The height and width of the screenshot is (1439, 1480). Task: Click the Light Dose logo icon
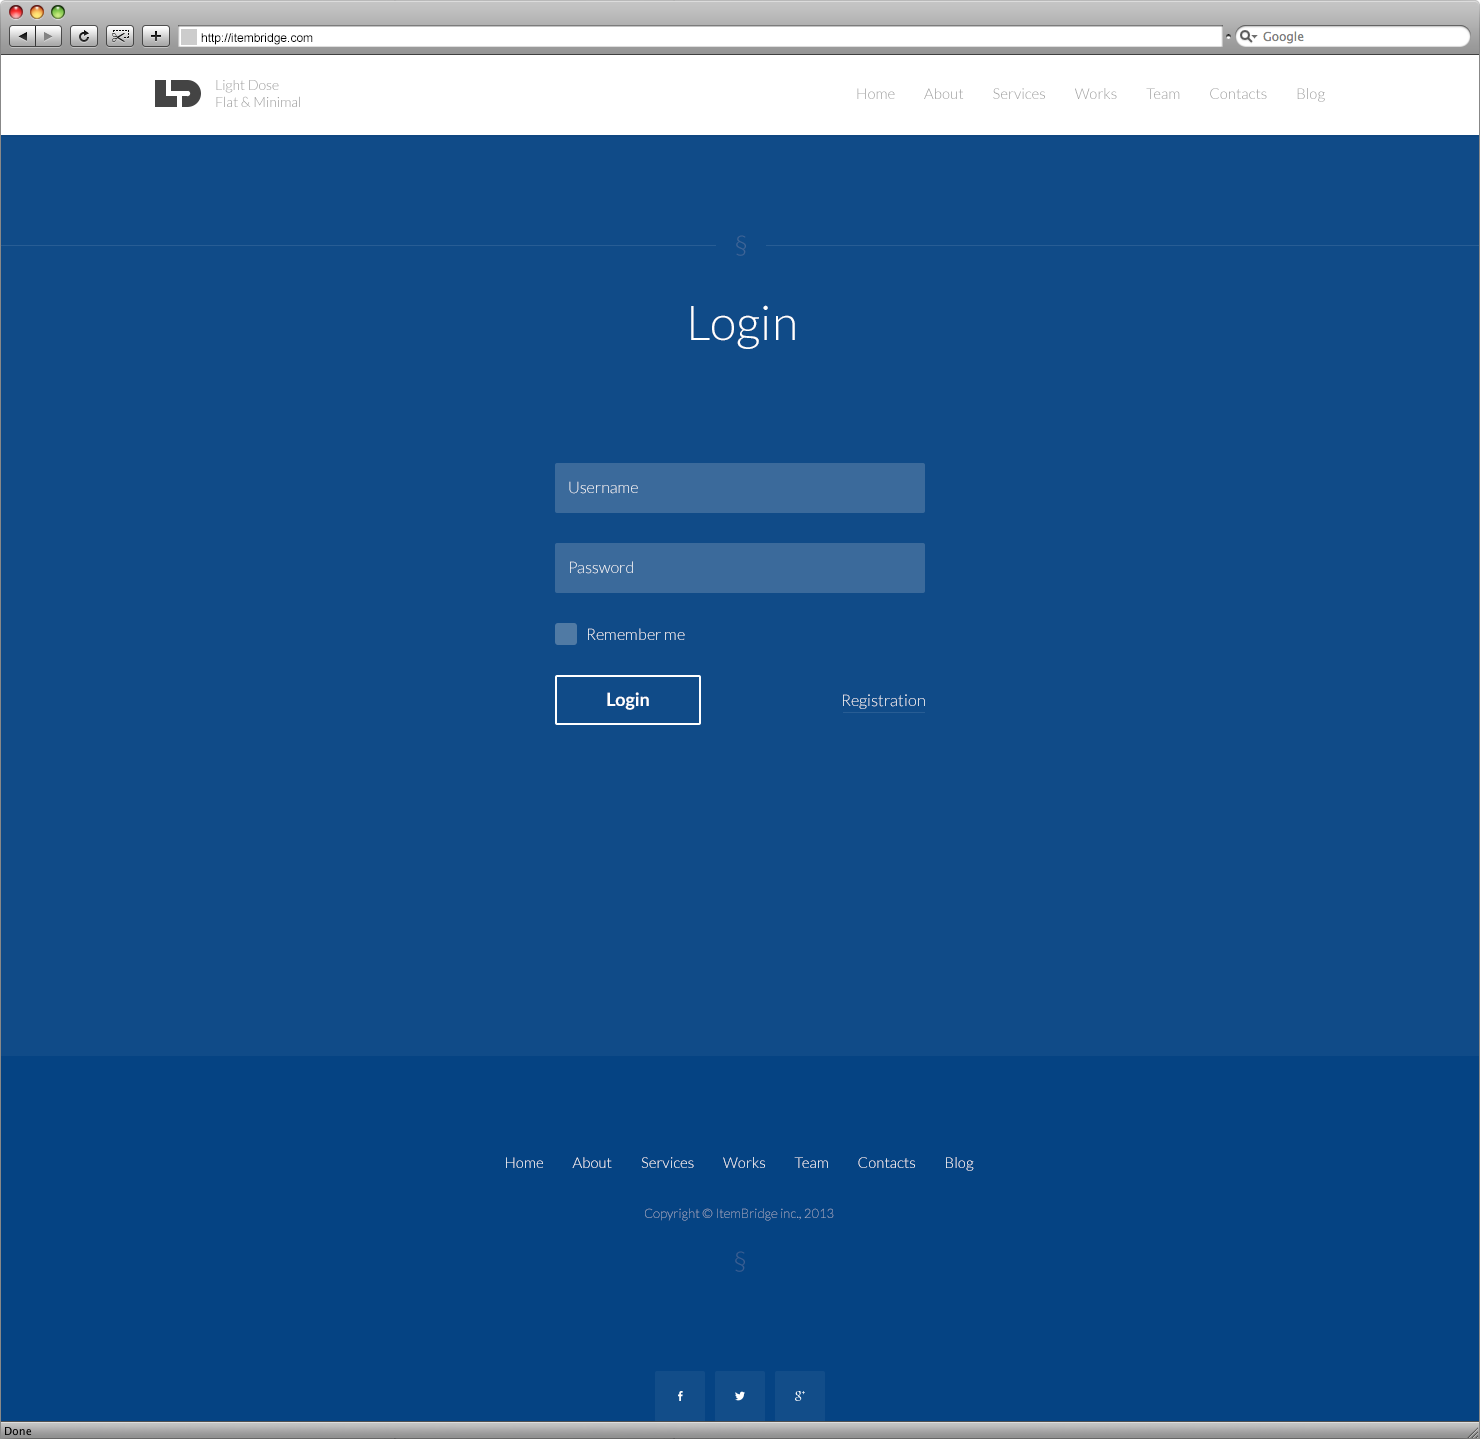point(178,93)
